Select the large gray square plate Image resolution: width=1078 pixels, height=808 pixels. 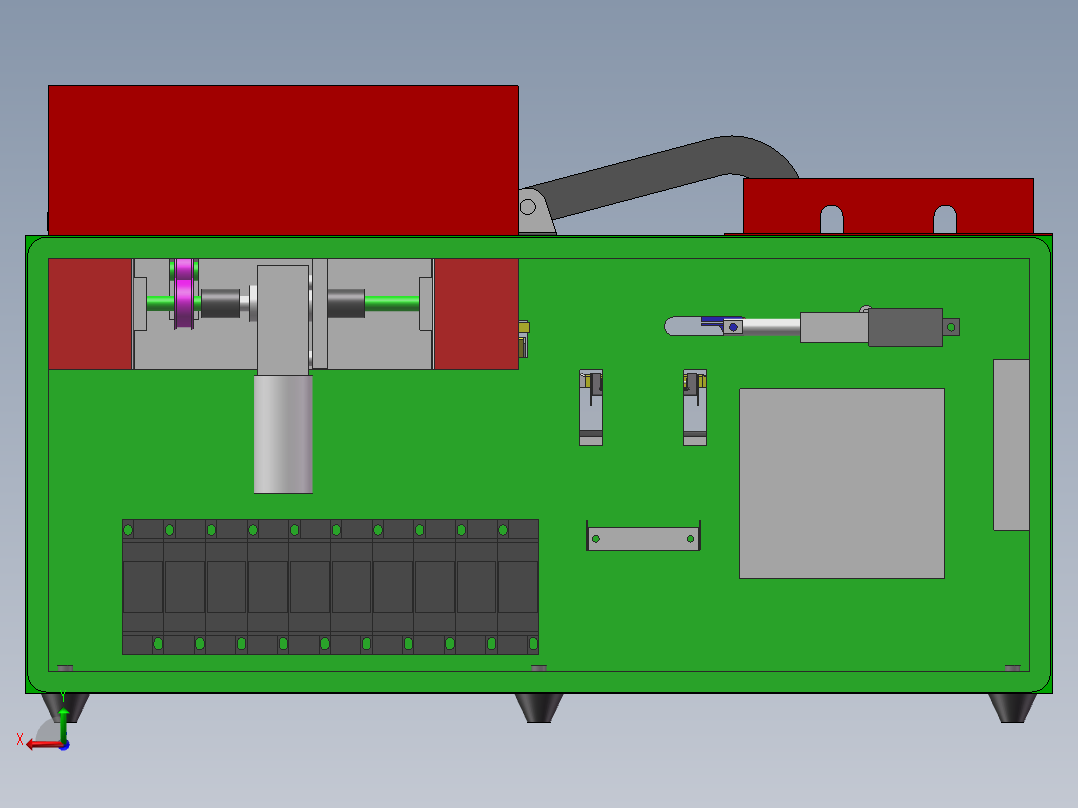(x=842, y=483)
